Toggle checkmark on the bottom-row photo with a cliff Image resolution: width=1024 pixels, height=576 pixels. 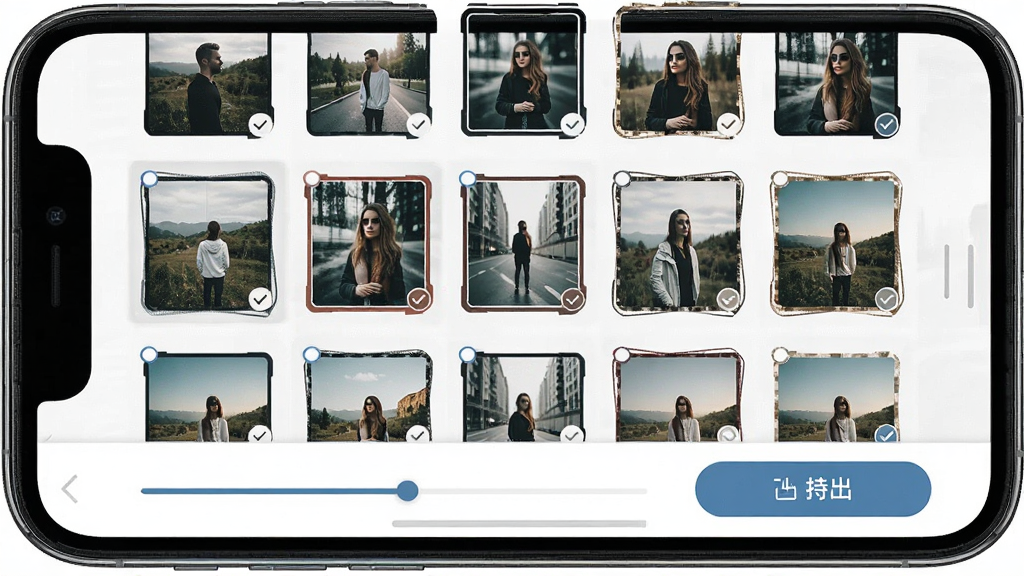pyautogui.click(x=417, y=434)
